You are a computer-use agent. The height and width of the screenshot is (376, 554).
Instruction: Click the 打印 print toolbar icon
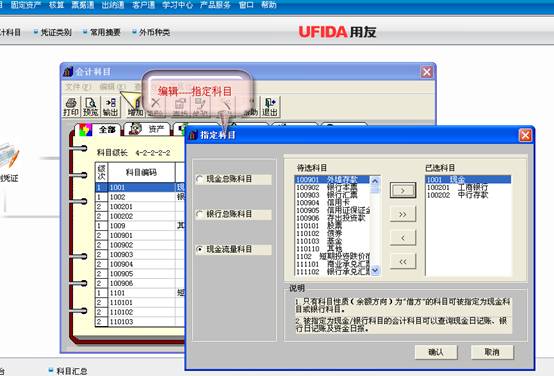click(71, 106)
